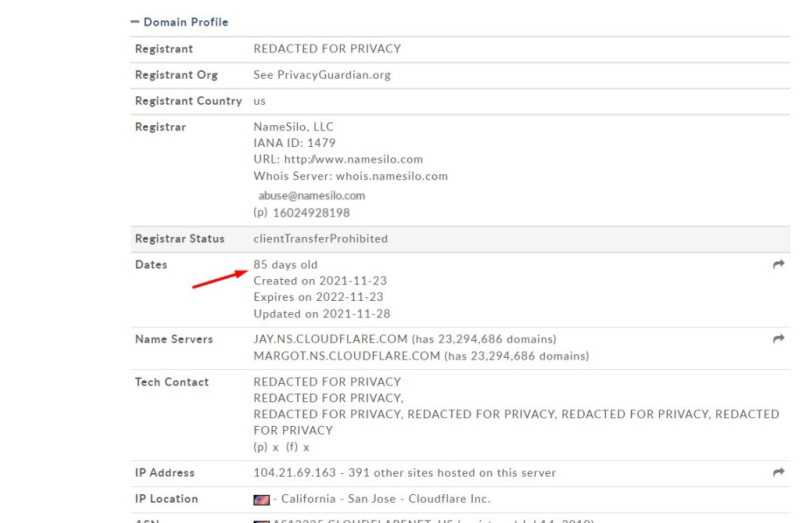Select 'clientTransferProhibited' status
The height and width of the screenshot is (523, 800).
320,238
